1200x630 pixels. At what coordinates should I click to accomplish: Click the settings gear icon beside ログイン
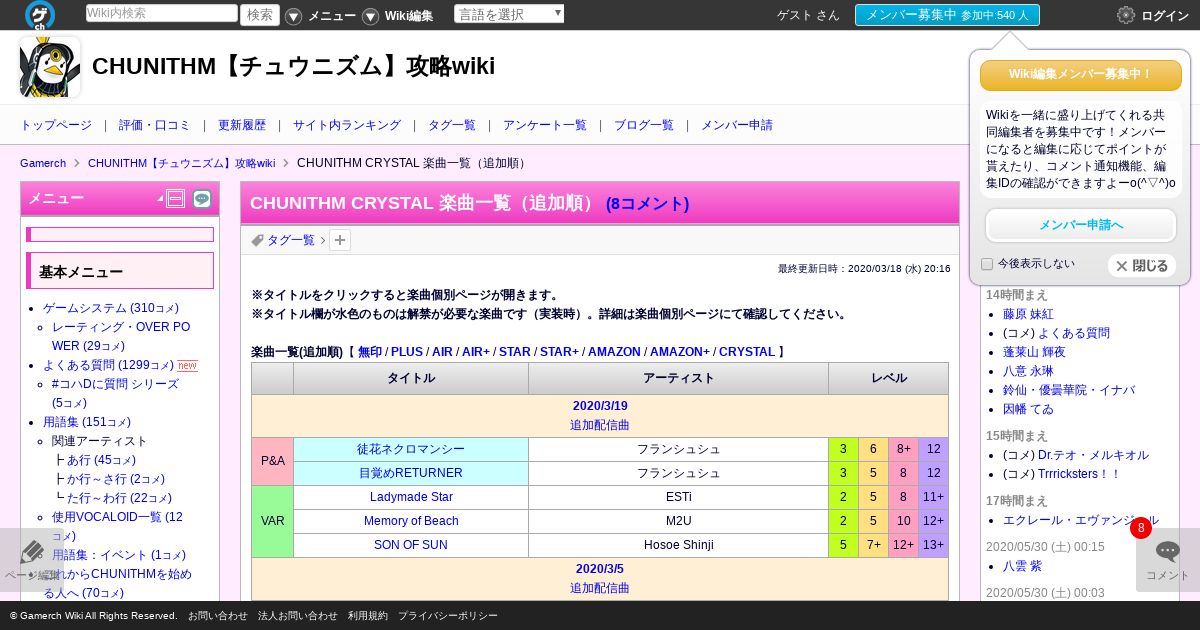(1126, 15)
